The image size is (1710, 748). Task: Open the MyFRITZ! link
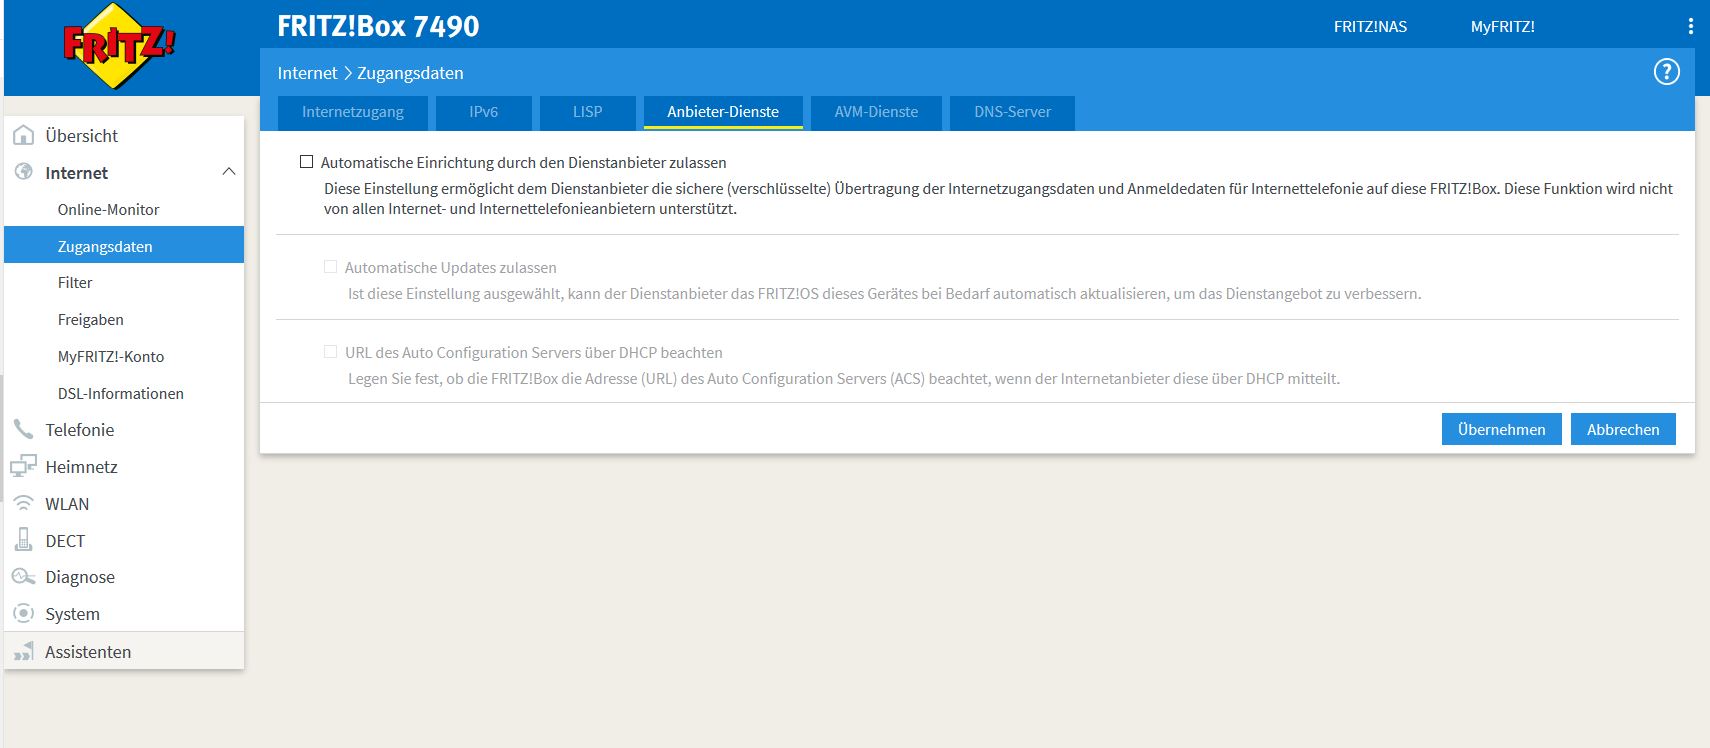coord(1502,27)
